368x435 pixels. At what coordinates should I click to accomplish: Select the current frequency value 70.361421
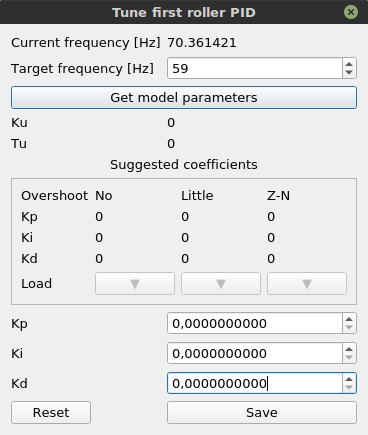[x=202, y=43]
